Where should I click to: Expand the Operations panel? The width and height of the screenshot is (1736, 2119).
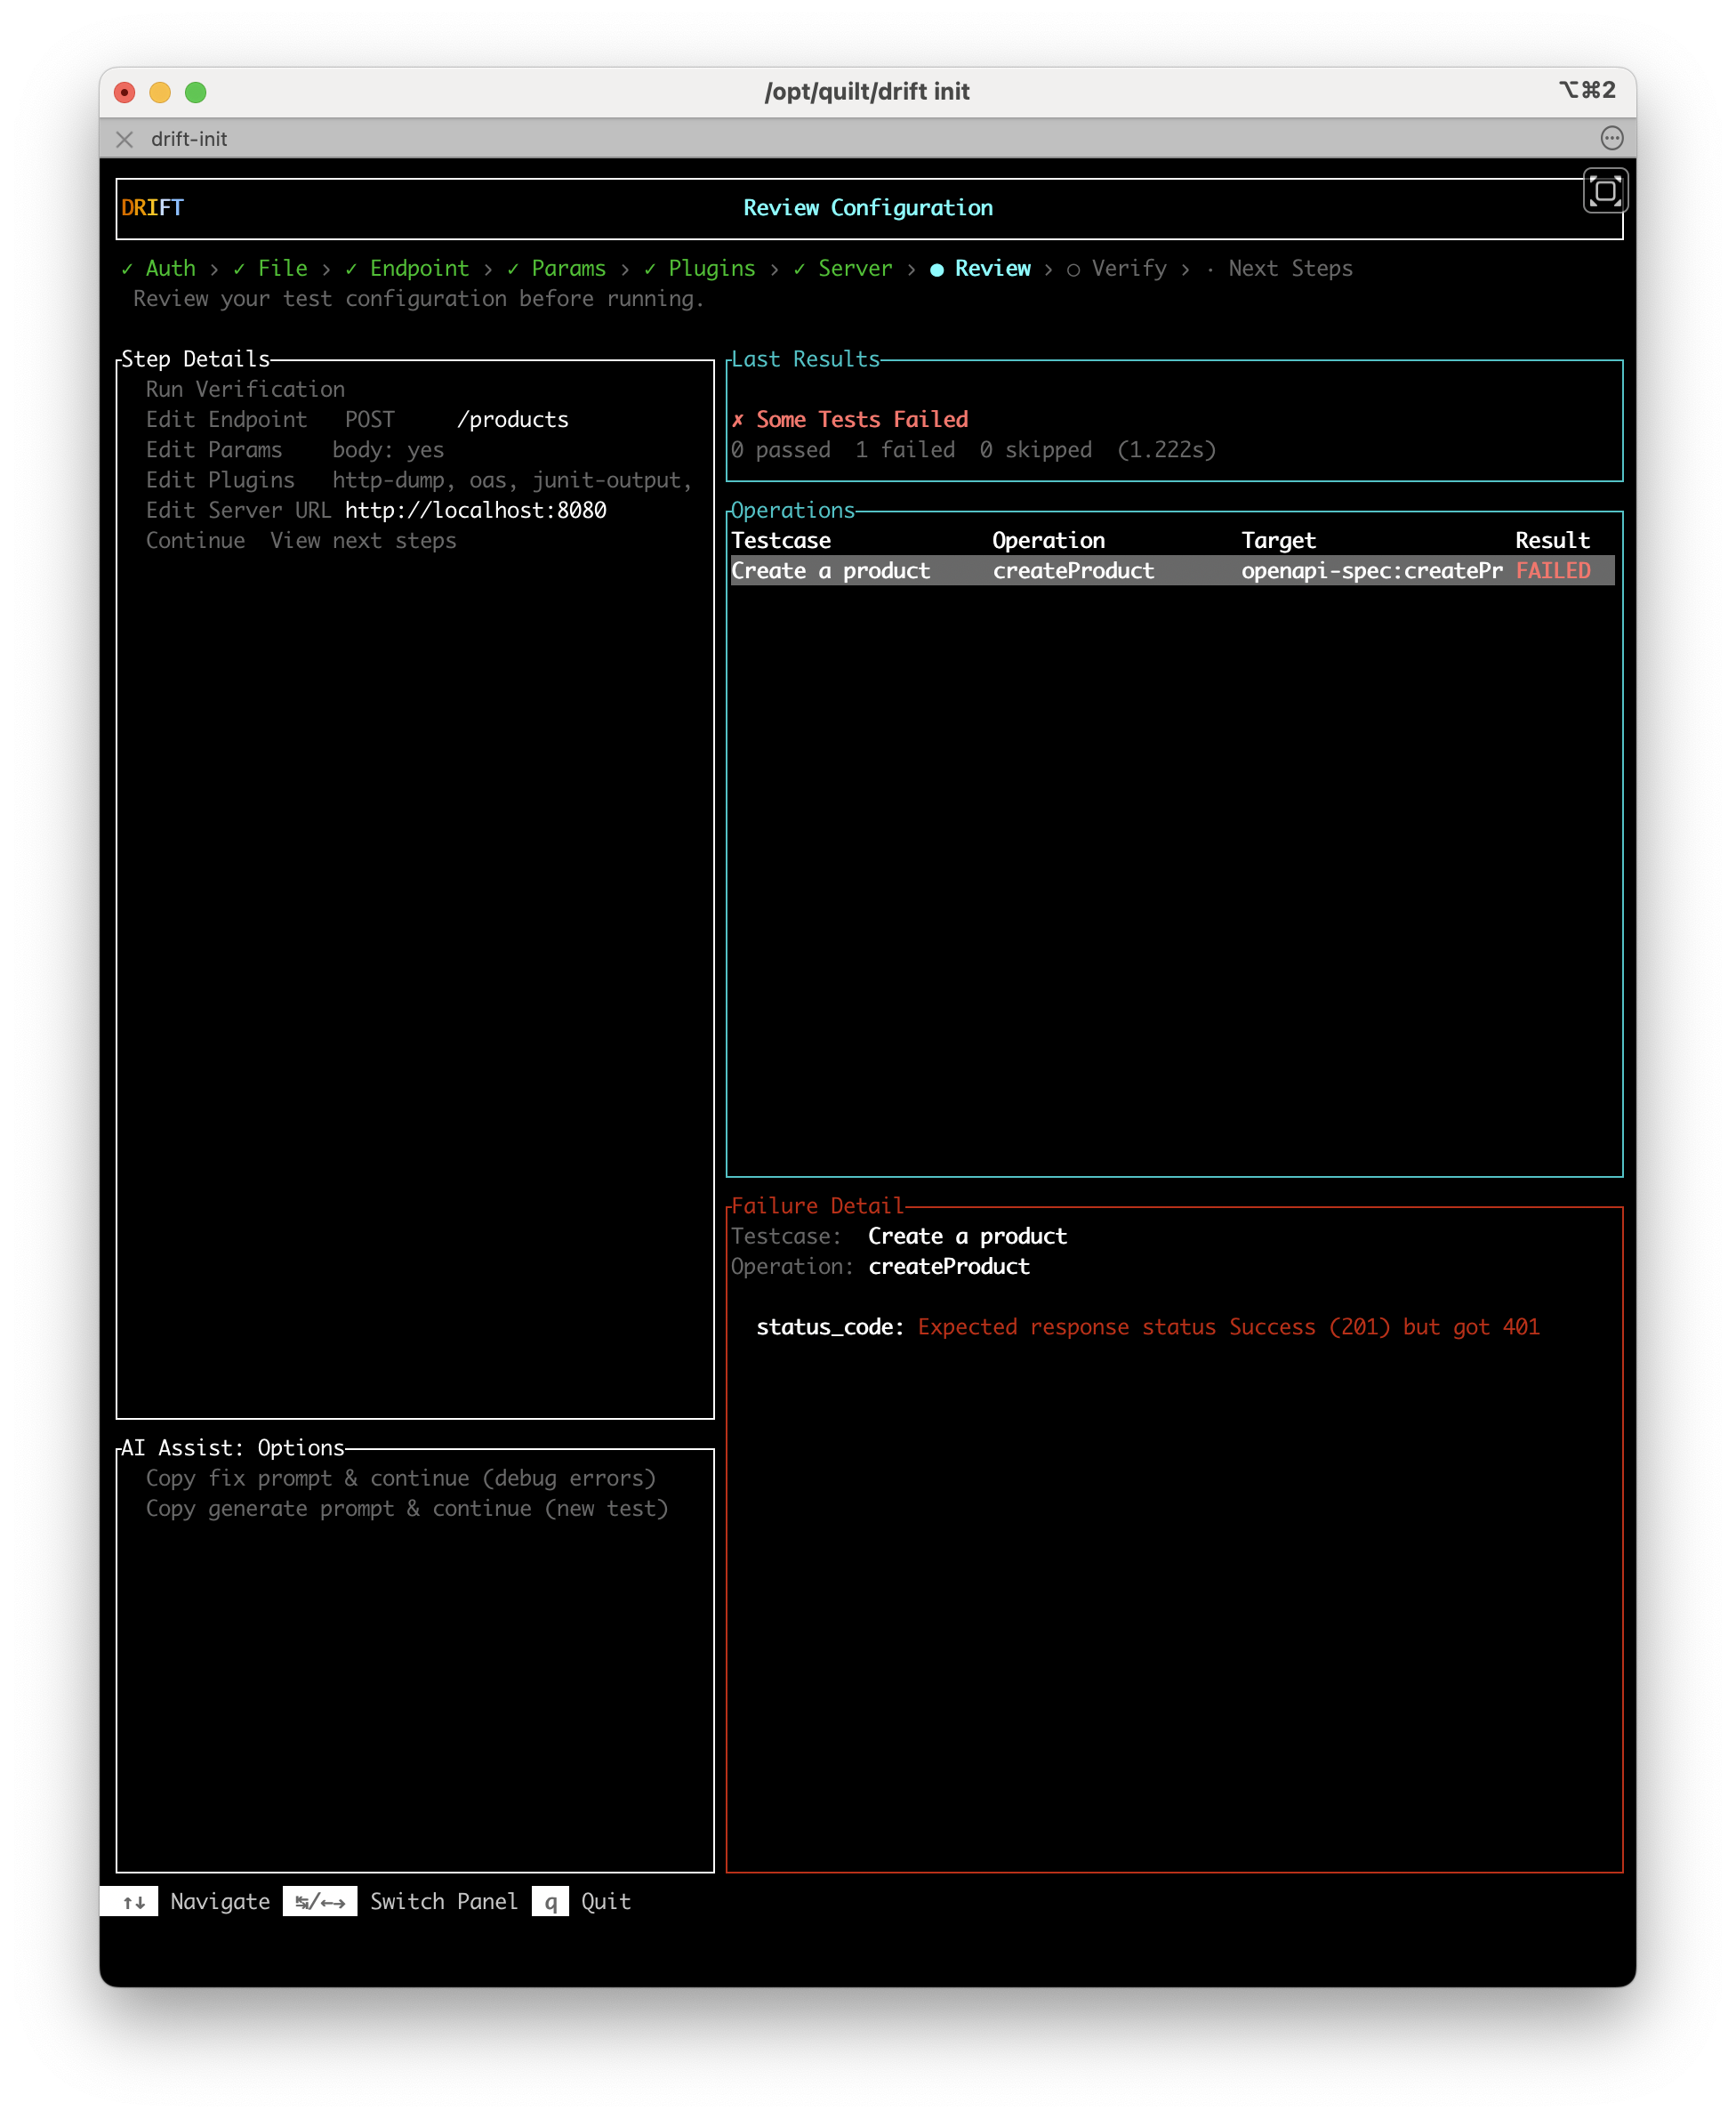pos(791,510)
